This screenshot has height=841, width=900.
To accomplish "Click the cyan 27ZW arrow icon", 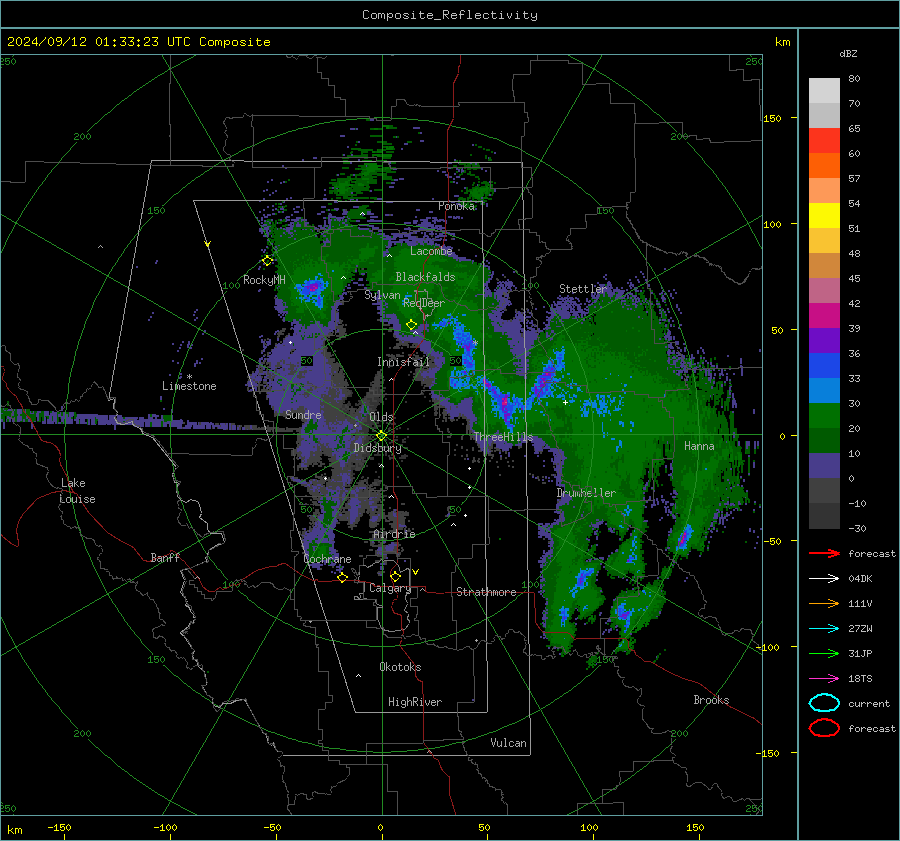I will point(824,629).
